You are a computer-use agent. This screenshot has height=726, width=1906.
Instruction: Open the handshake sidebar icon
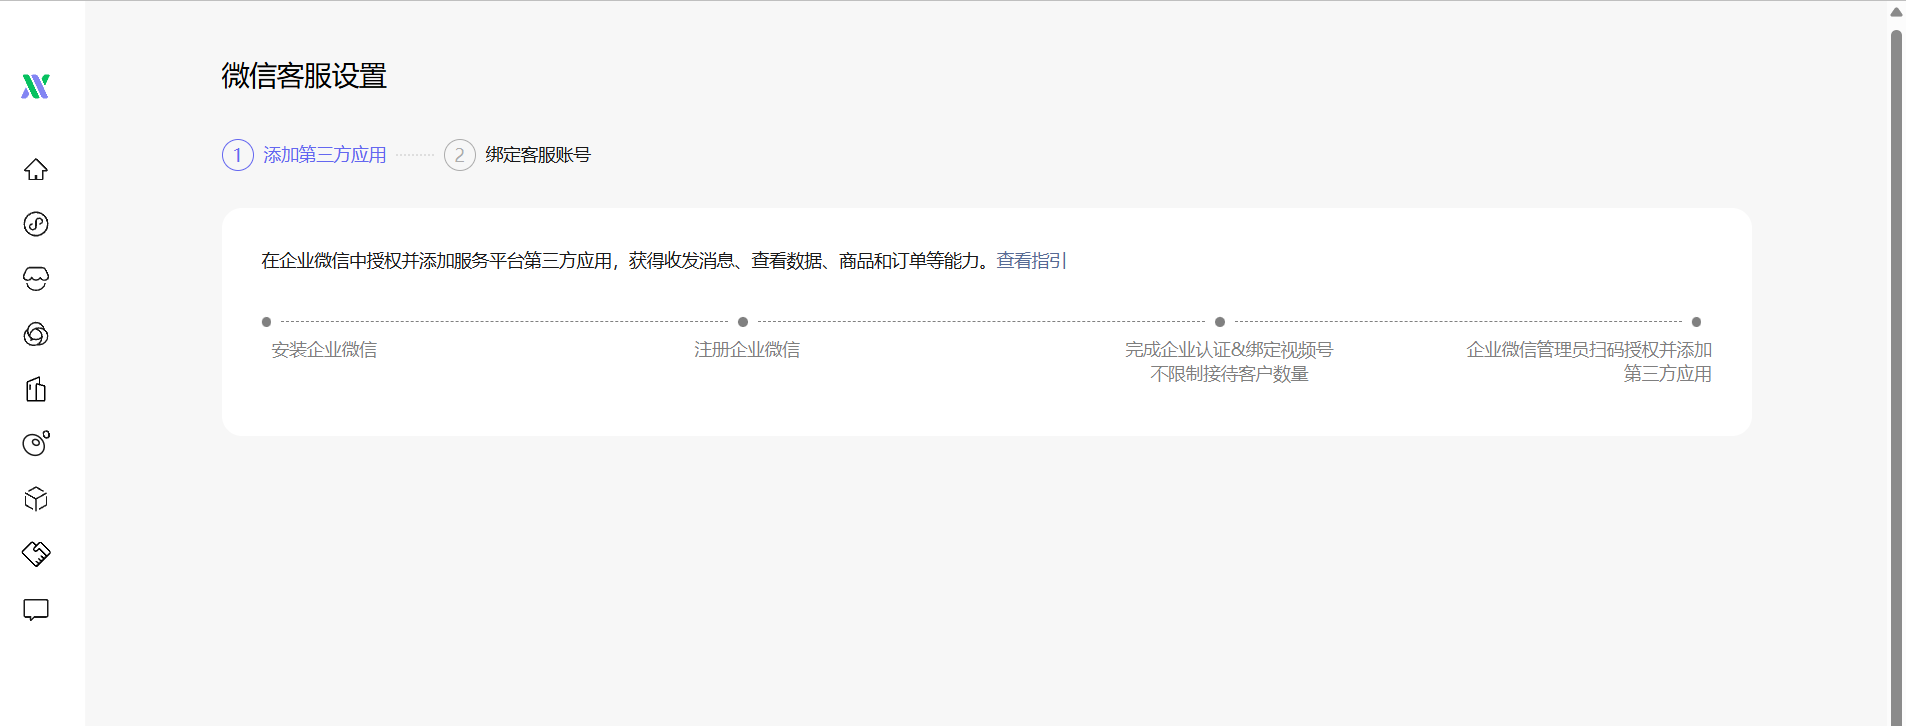tap(36, 554)
